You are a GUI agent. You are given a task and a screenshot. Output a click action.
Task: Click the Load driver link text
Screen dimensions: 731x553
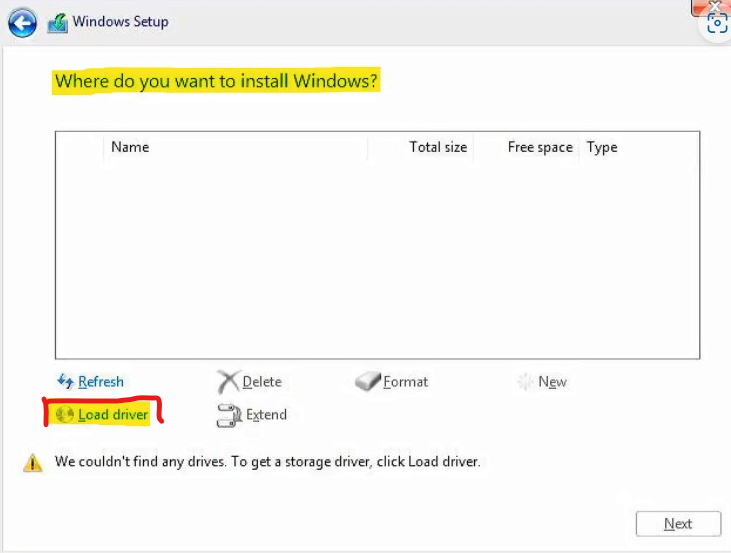(x=113, y=414)
